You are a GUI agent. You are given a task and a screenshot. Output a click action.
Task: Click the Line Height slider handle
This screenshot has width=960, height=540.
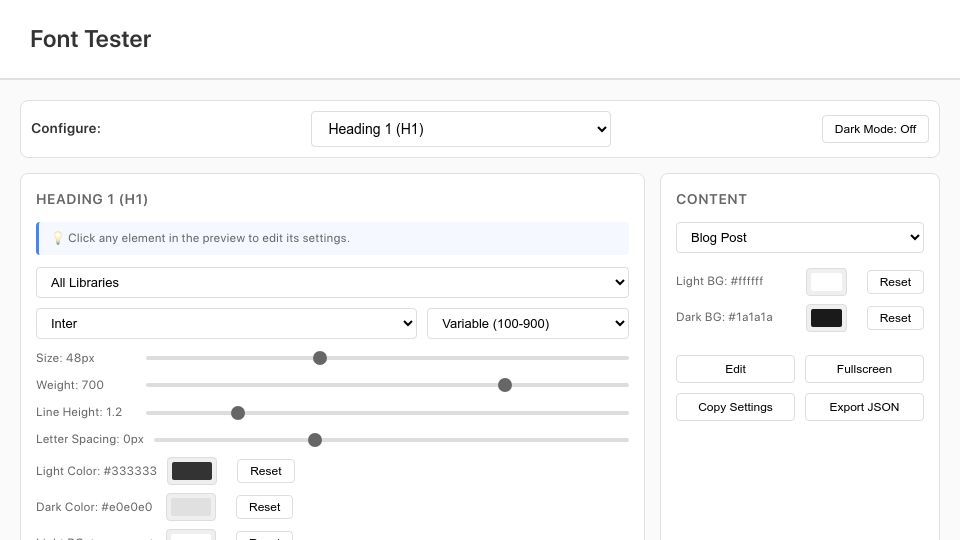pyautogui.click(x=238, y=413)
